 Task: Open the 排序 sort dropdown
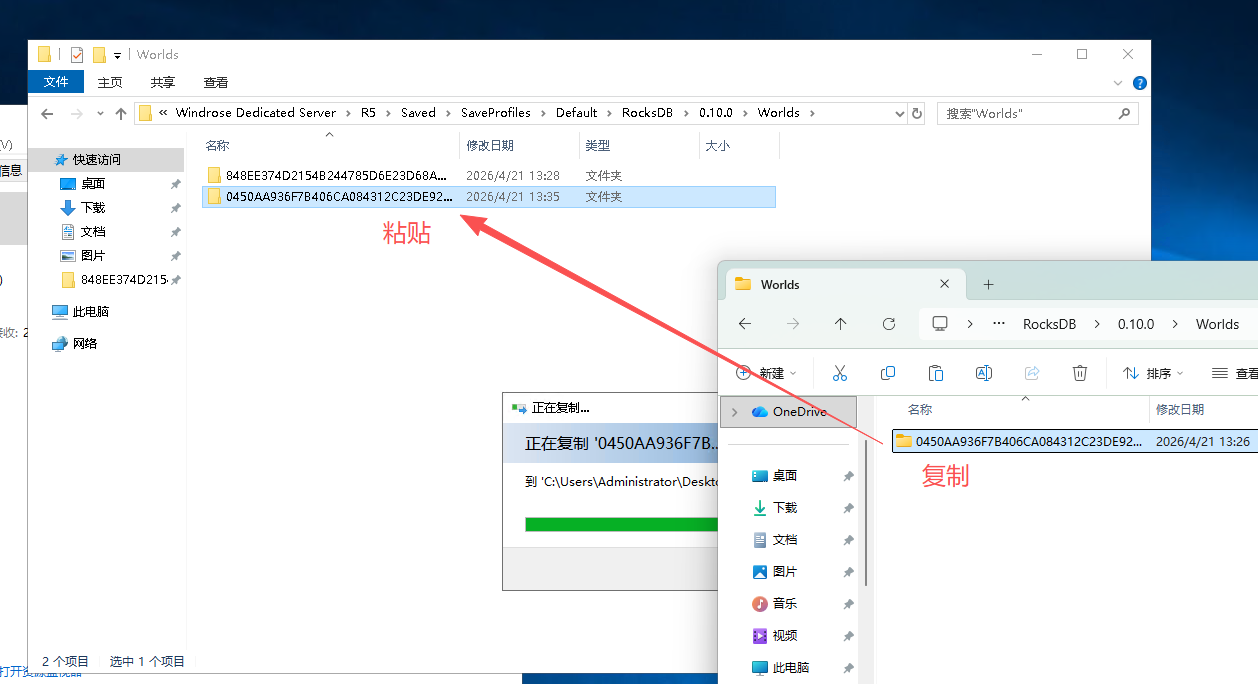[x=1152, y=373]
